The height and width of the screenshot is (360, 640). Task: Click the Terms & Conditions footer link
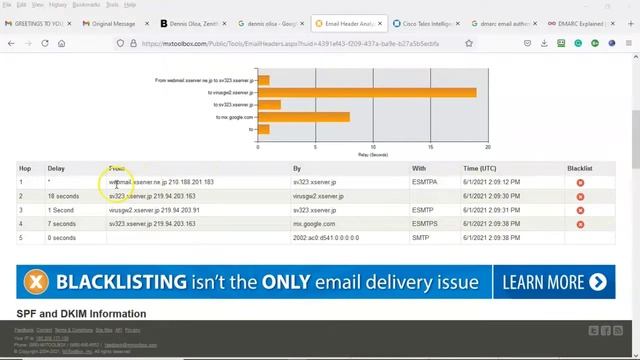point(74,330)
